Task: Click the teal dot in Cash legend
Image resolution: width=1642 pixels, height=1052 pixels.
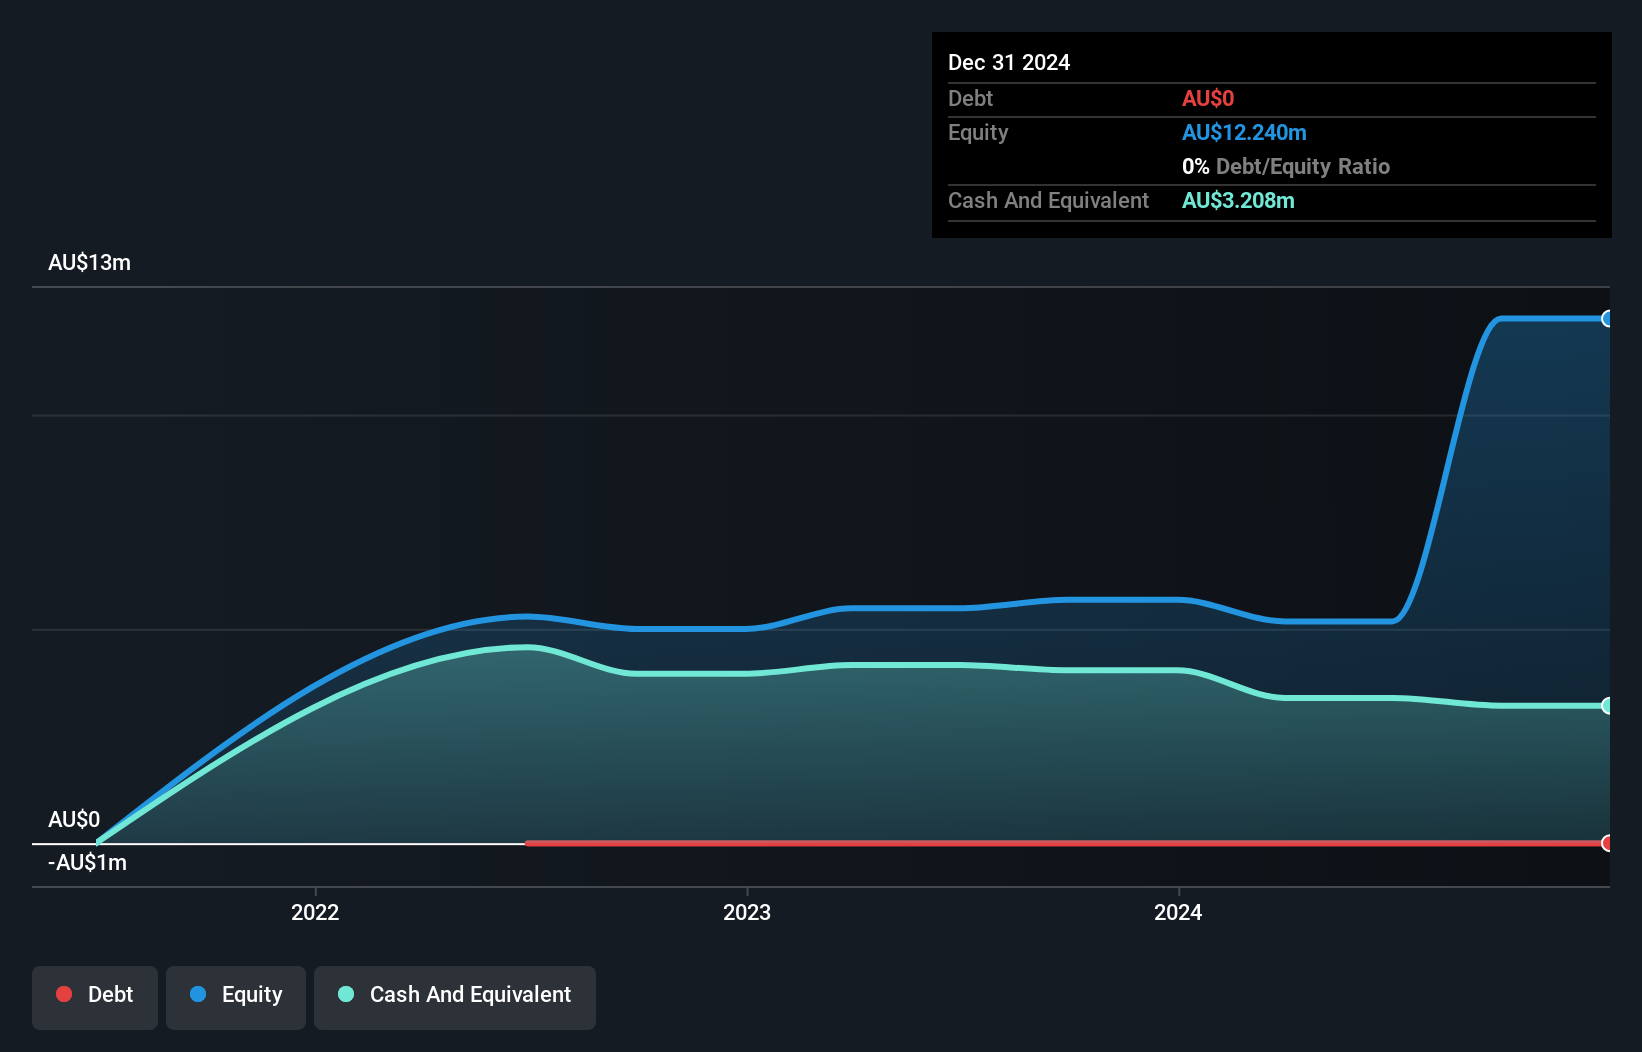Action: coord(346,994)
